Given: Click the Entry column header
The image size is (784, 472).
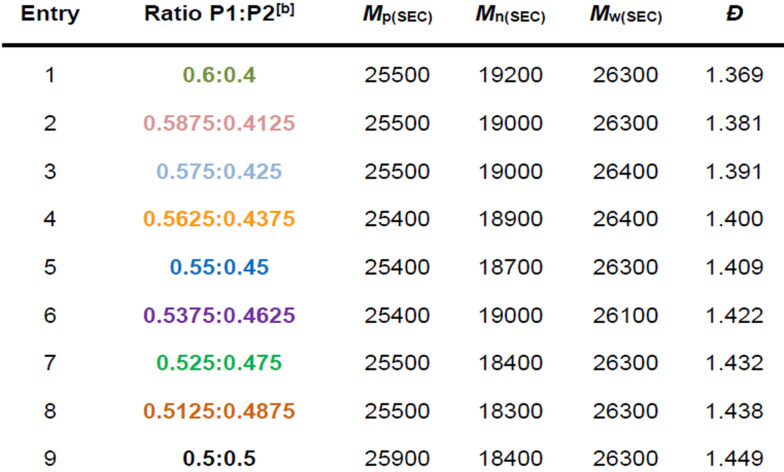Looking at the screenshot, I should click(50, 17).
